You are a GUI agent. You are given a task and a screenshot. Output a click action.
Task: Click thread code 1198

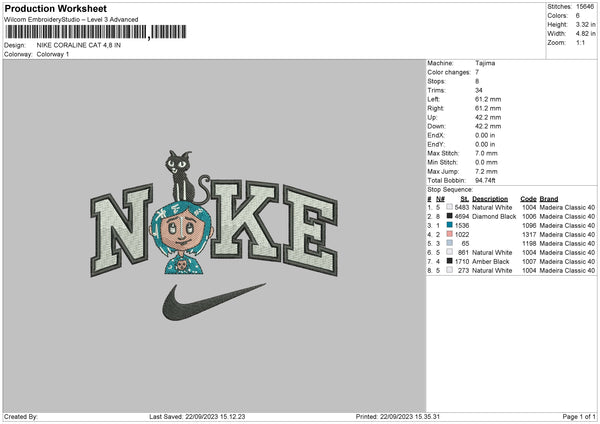tap(529, 243)
